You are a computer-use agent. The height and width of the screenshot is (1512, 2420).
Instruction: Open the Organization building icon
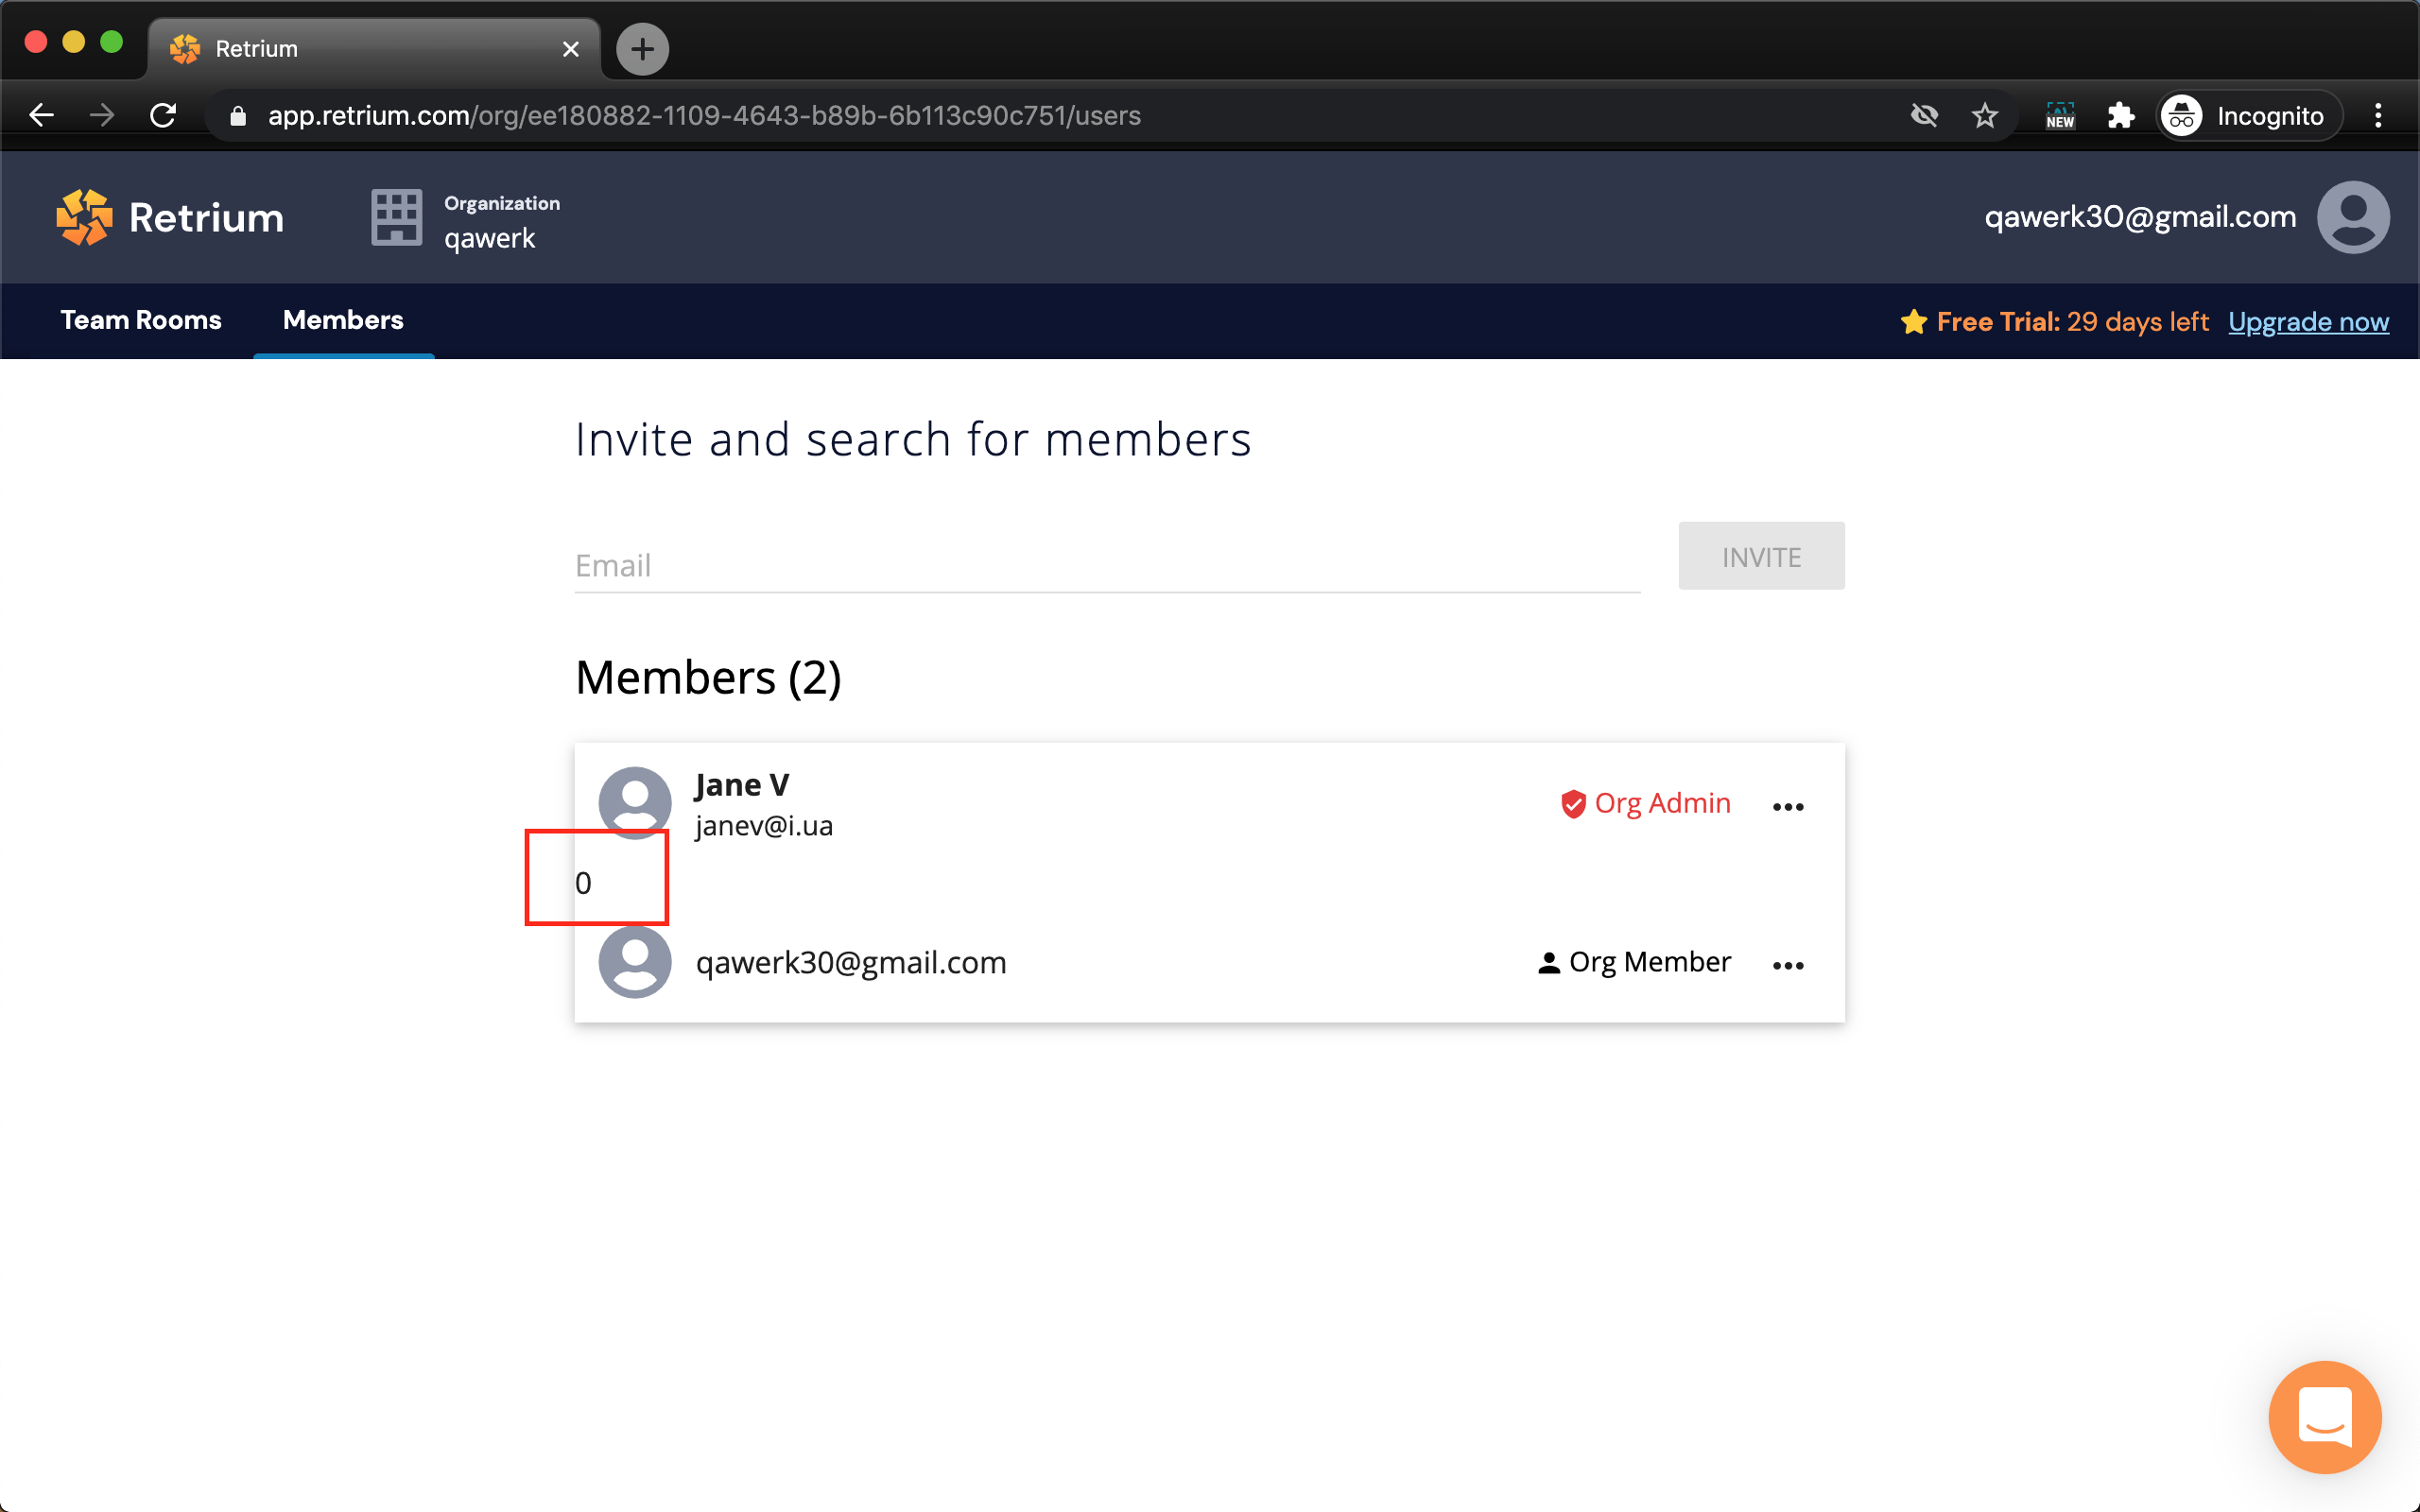click(397, 217)
